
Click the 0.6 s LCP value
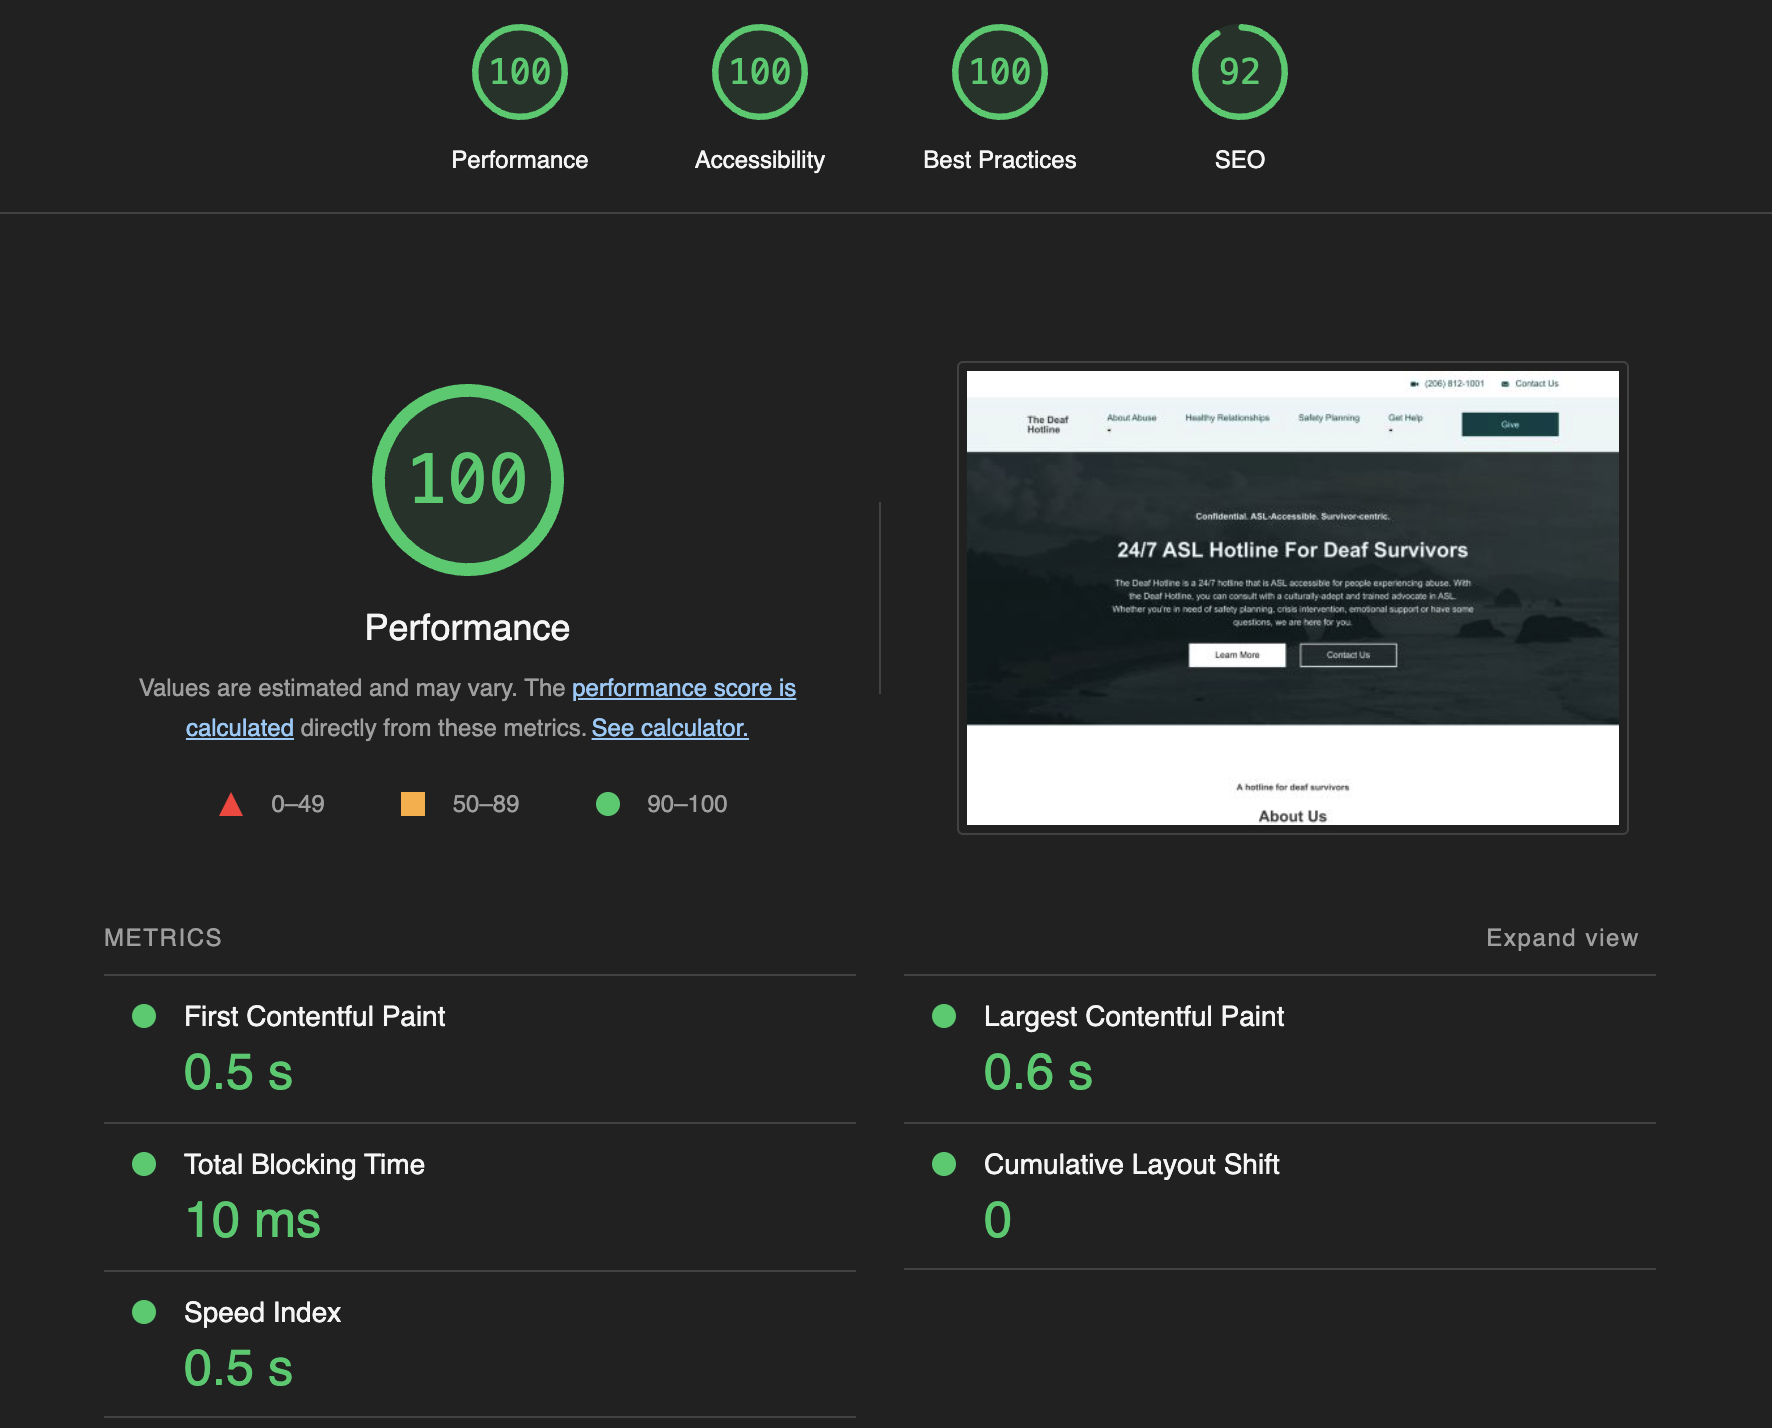(1038, 1072)
